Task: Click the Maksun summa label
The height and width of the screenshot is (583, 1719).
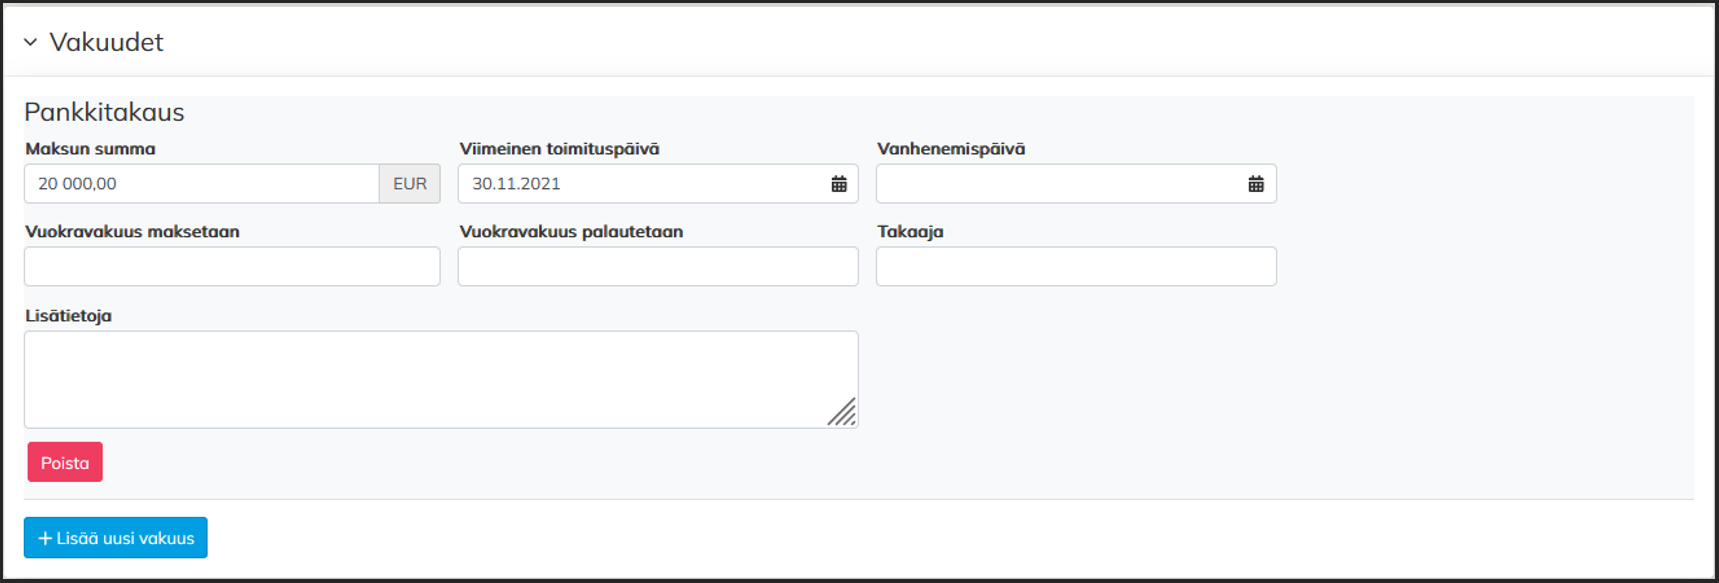Action: [90, 149]
